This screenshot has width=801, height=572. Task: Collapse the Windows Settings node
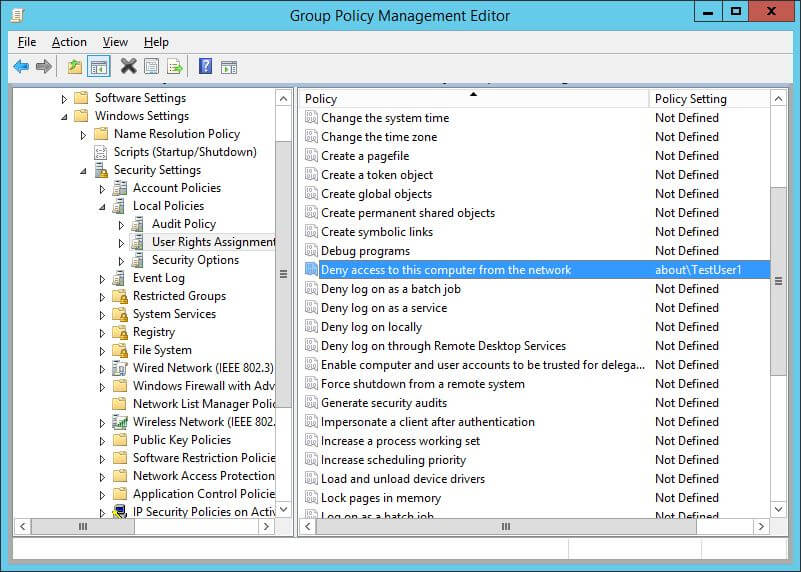coord(64,117)
